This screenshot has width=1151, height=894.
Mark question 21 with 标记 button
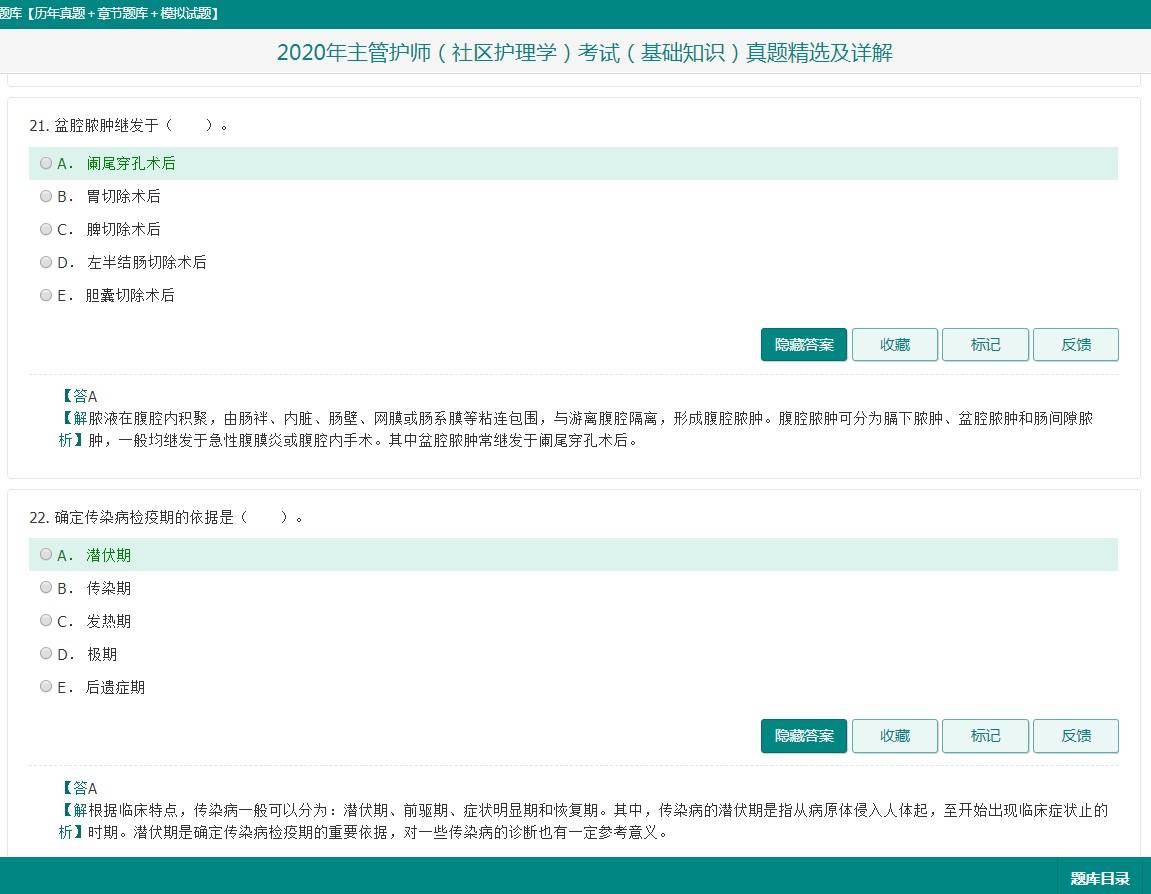point(985,344)
